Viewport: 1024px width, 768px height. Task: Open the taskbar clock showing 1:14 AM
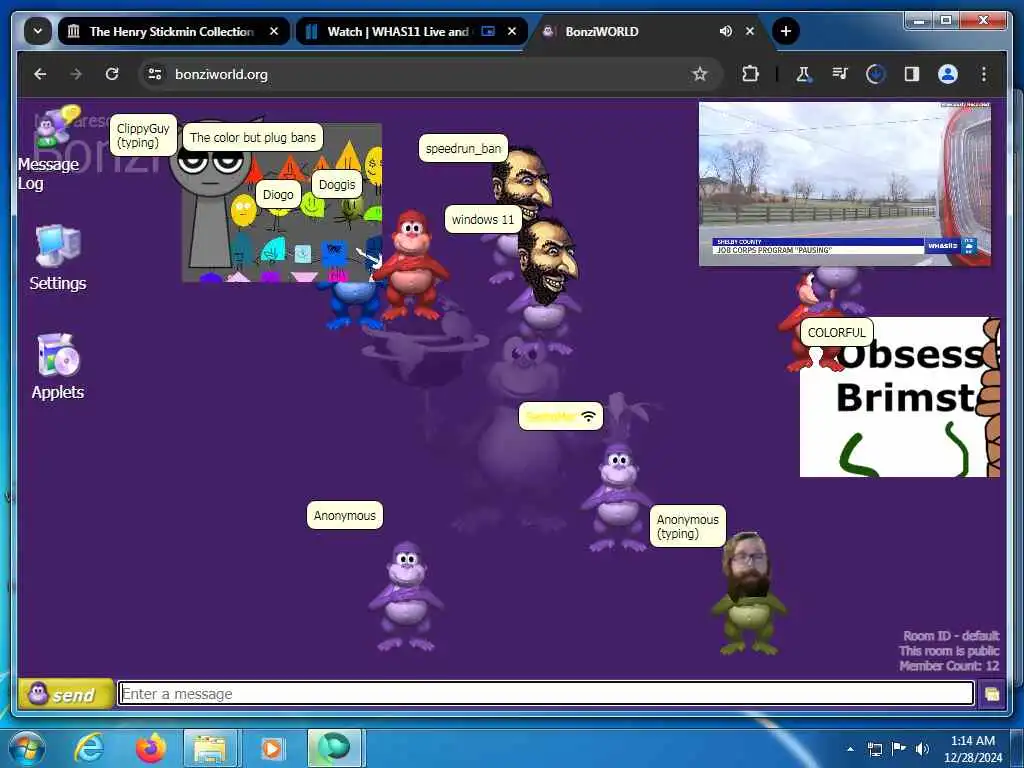pyautogui.click(x=973, y=748)
